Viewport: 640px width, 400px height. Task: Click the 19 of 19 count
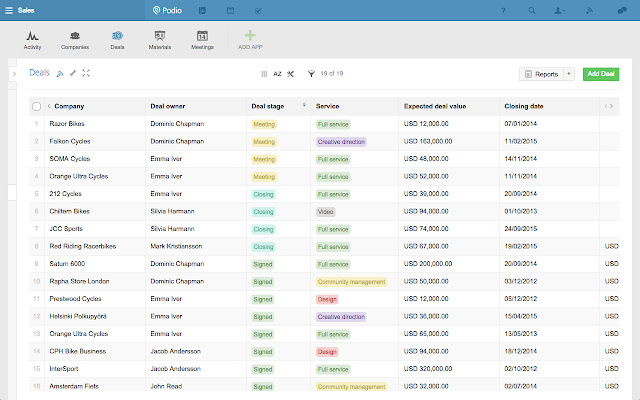click(332, 73)
